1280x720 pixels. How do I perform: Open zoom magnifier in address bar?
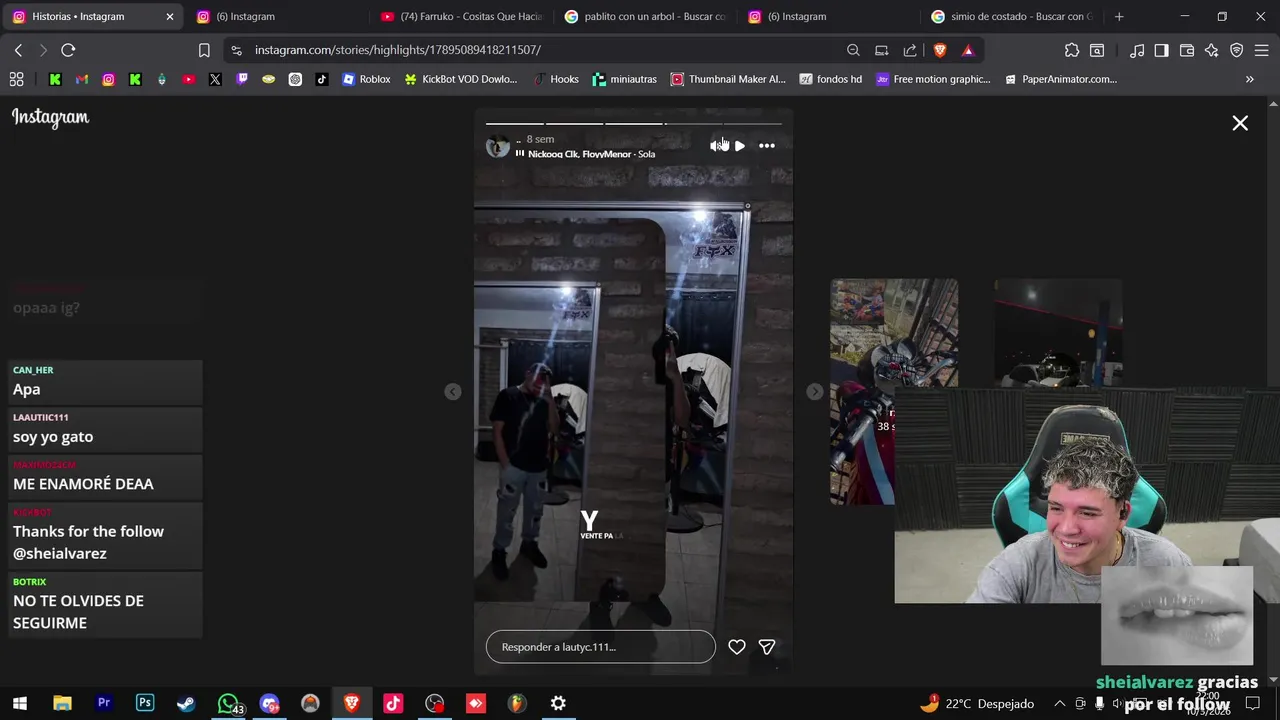tap(853, 50)
